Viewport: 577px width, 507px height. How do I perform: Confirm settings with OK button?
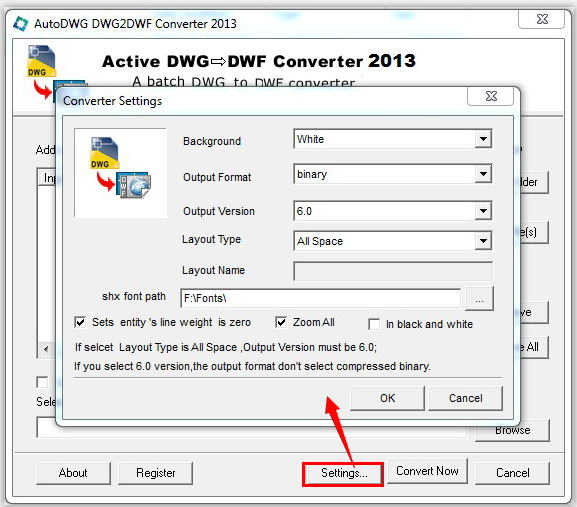(x=387, y=398)
